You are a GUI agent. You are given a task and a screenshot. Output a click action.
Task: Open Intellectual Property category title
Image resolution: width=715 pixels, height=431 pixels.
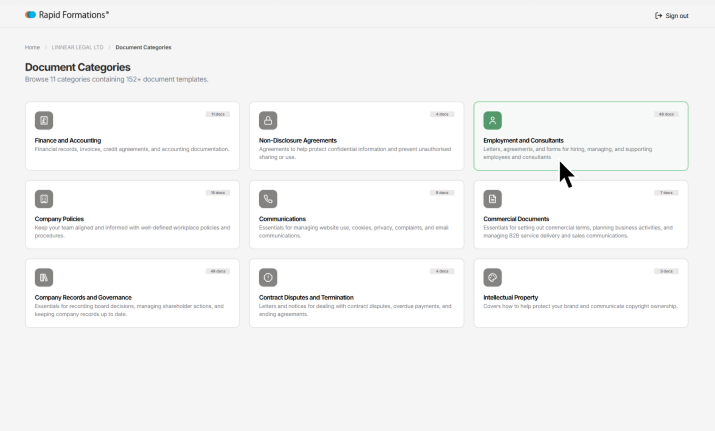(511, 297)
